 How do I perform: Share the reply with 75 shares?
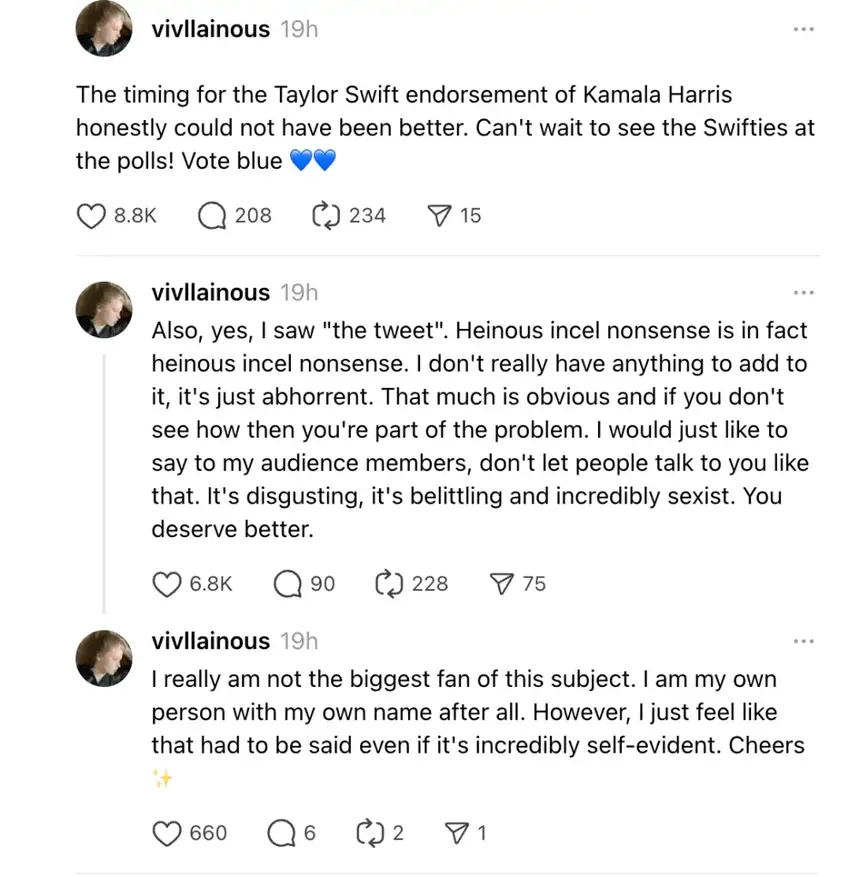[502, 584]
